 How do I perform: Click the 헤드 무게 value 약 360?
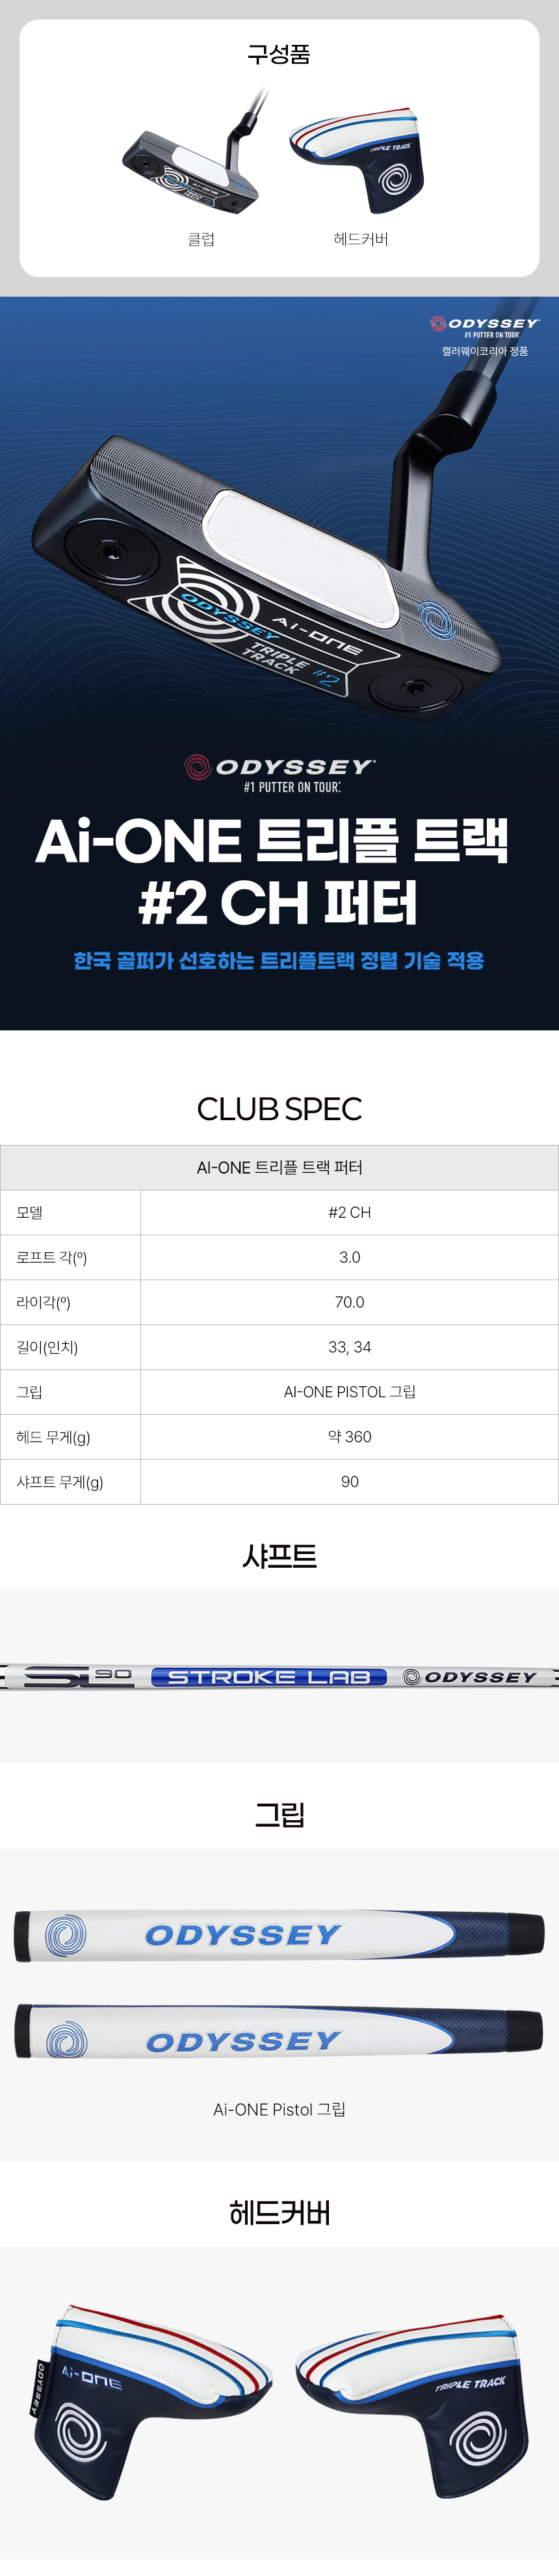point(349,1438)
